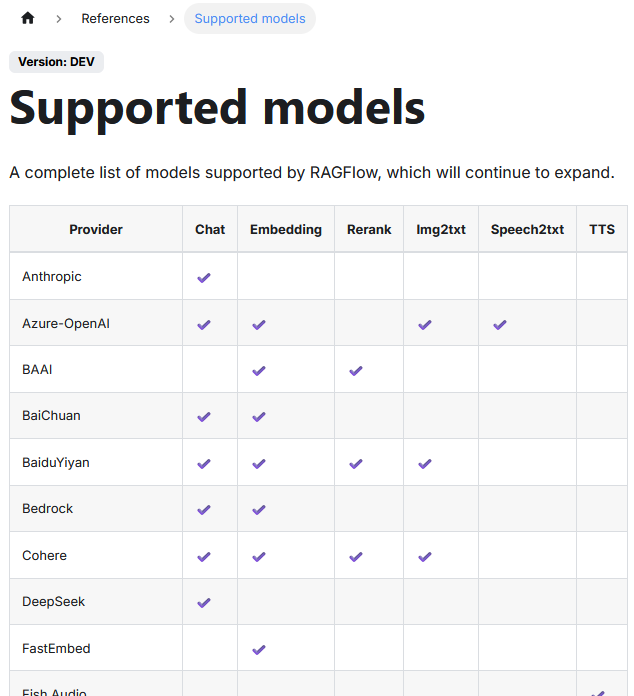Click the Supported models page heading
The image size is (634, 696).
(x=217, y=107)
